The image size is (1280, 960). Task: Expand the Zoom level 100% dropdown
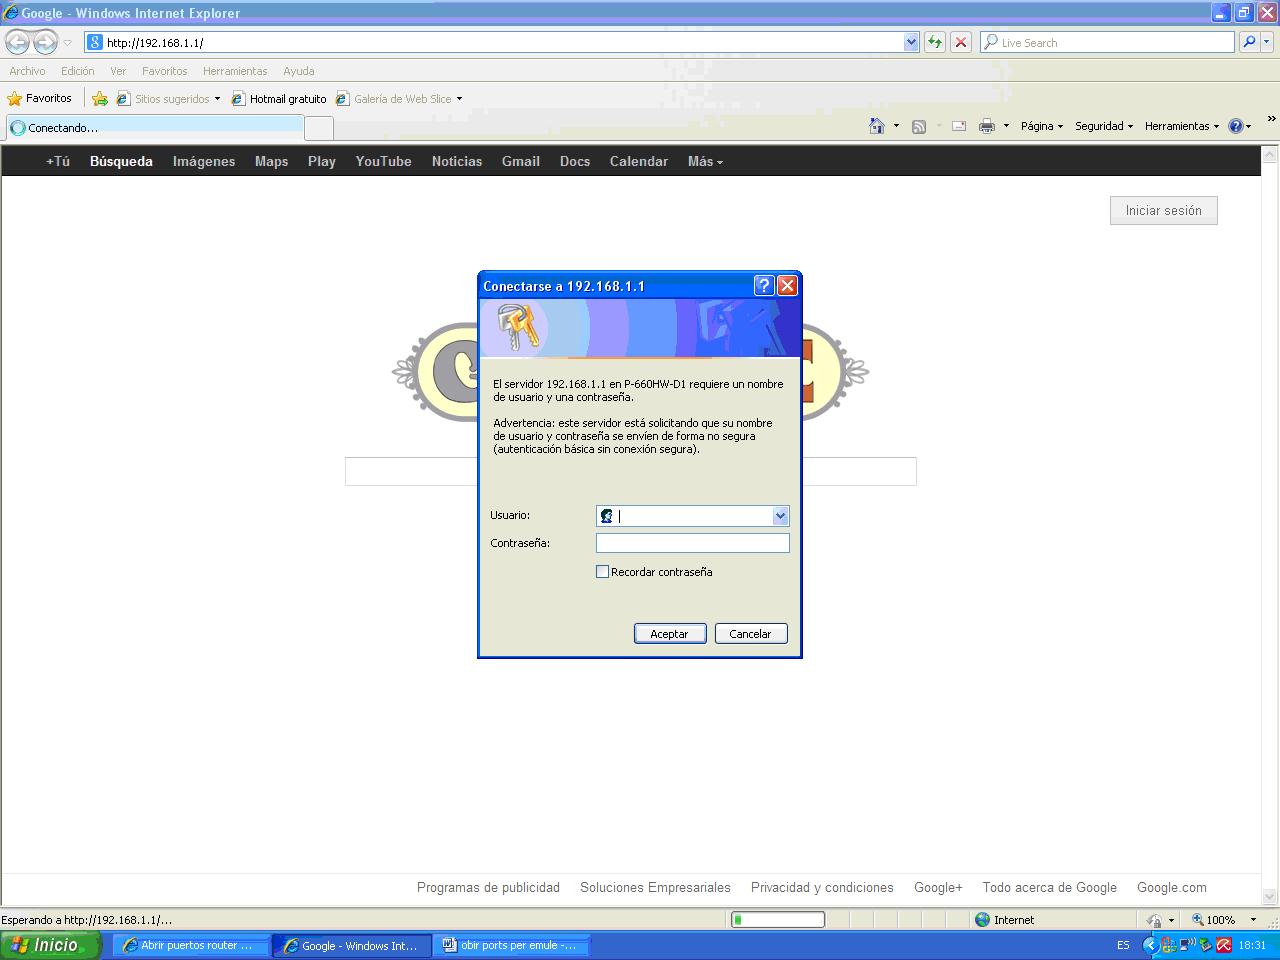[x=1253, y=920]
